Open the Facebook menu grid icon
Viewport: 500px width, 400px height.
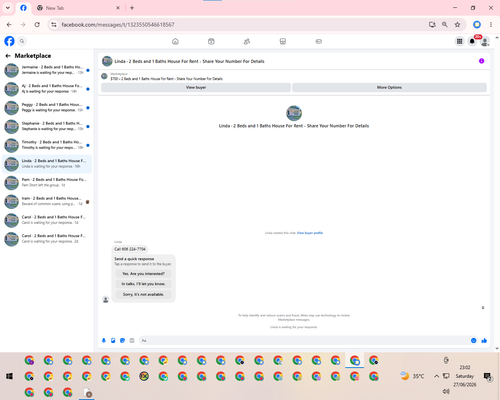459,41
